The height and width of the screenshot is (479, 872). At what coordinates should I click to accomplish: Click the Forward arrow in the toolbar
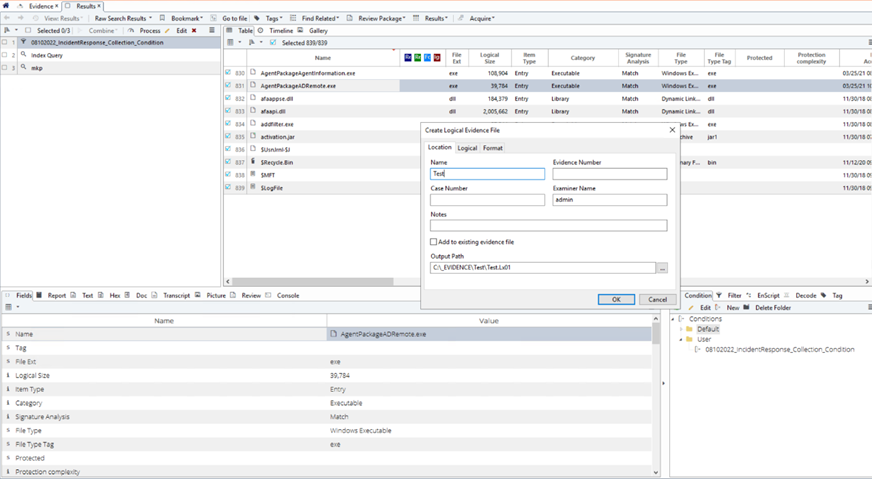click(21, 18)
